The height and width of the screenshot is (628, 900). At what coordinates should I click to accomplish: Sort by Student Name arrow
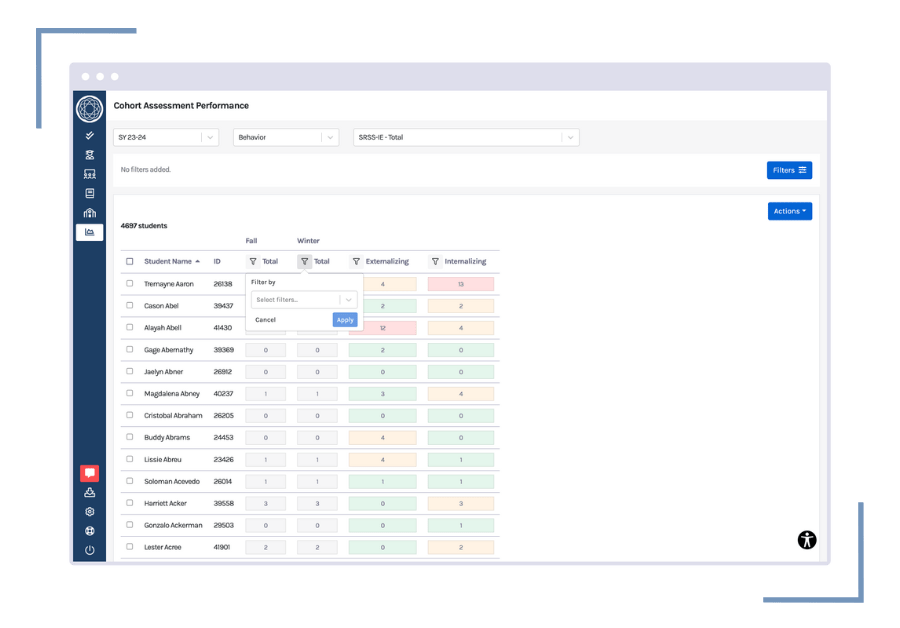[x=197, y=261]
